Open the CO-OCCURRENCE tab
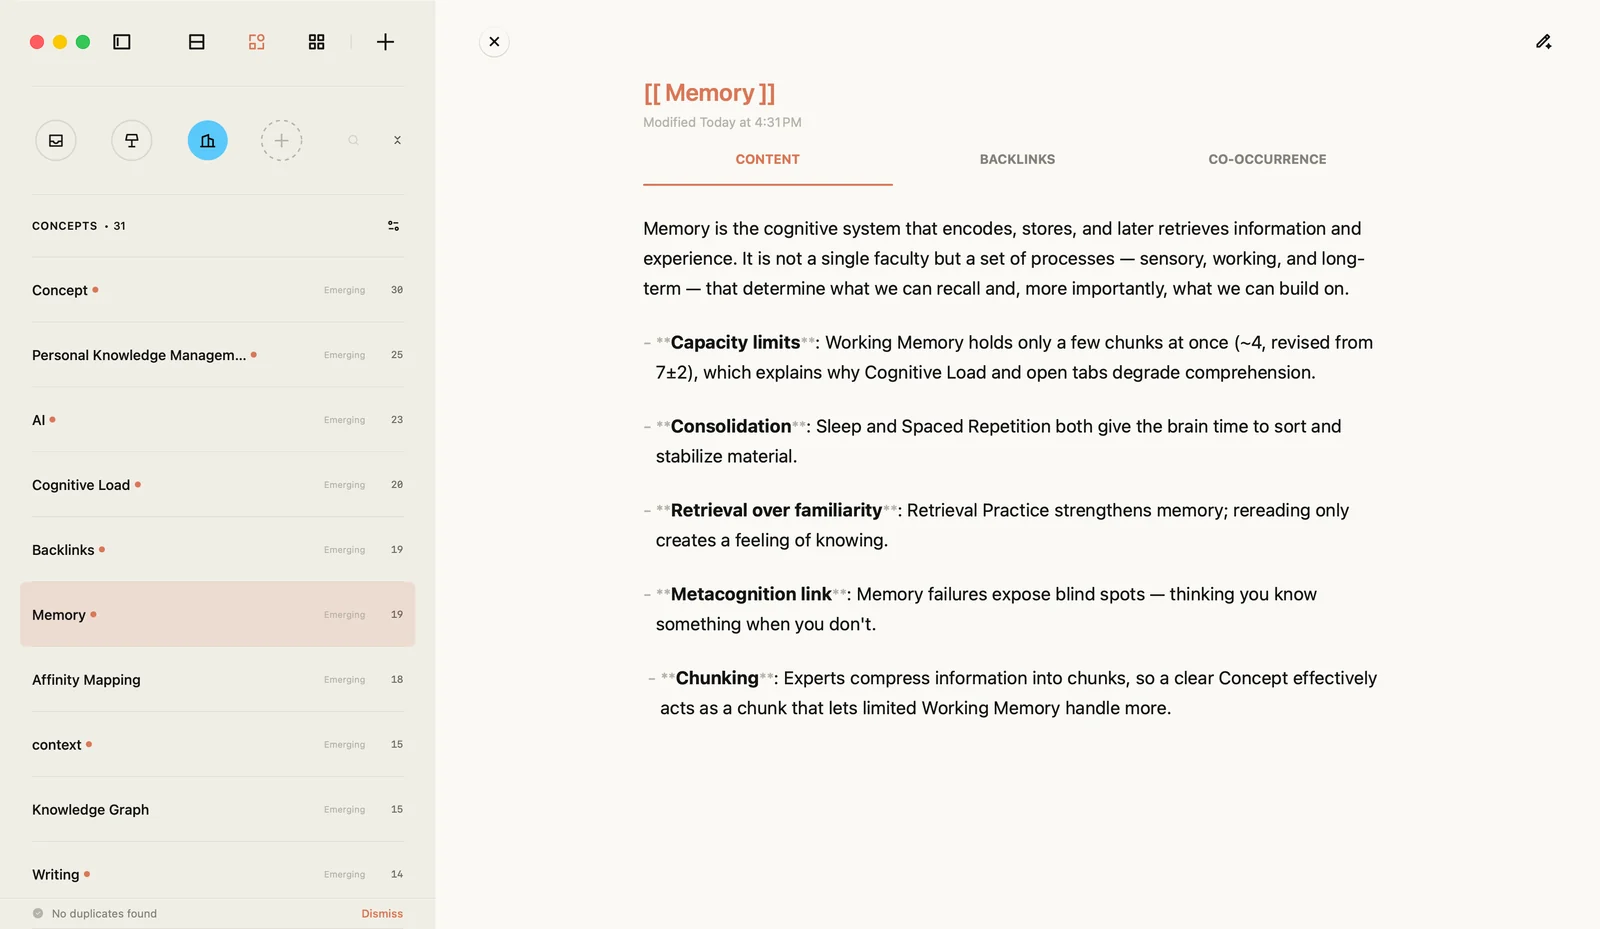 point(1267,160)
